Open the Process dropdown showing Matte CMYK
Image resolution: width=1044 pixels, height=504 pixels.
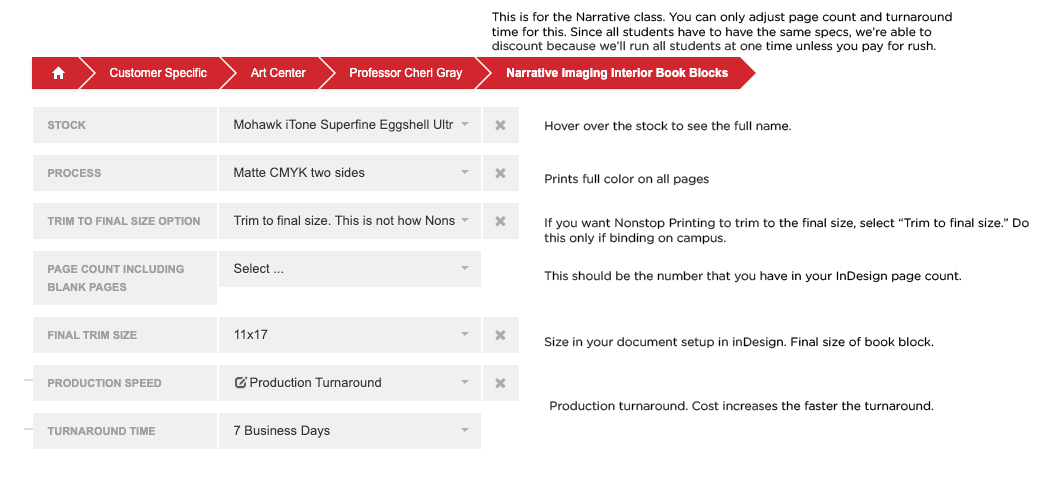[x=350, y=173]
